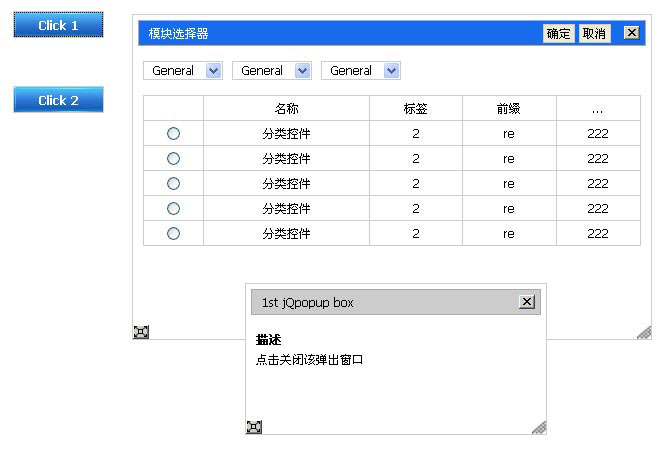The height and width of the screenshot is (449, 662).
Task: Select the third row radio button
Action: click(173, 183)
